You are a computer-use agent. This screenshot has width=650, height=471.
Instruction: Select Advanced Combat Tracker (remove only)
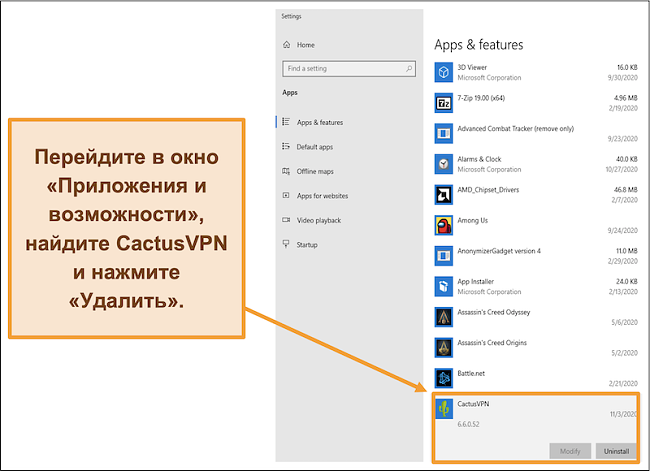pyautogui.click(x=515, y=129)
